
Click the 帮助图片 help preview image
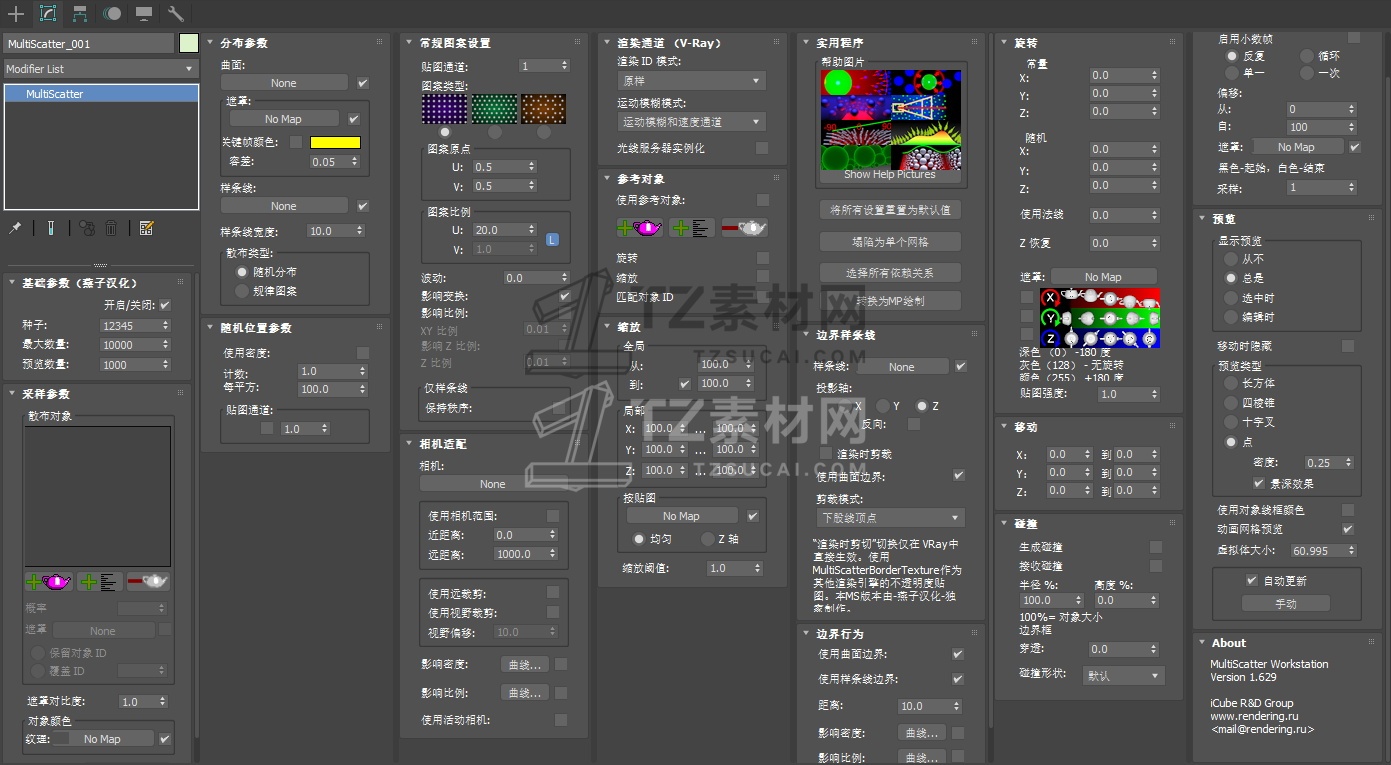[x=890, y=119]
